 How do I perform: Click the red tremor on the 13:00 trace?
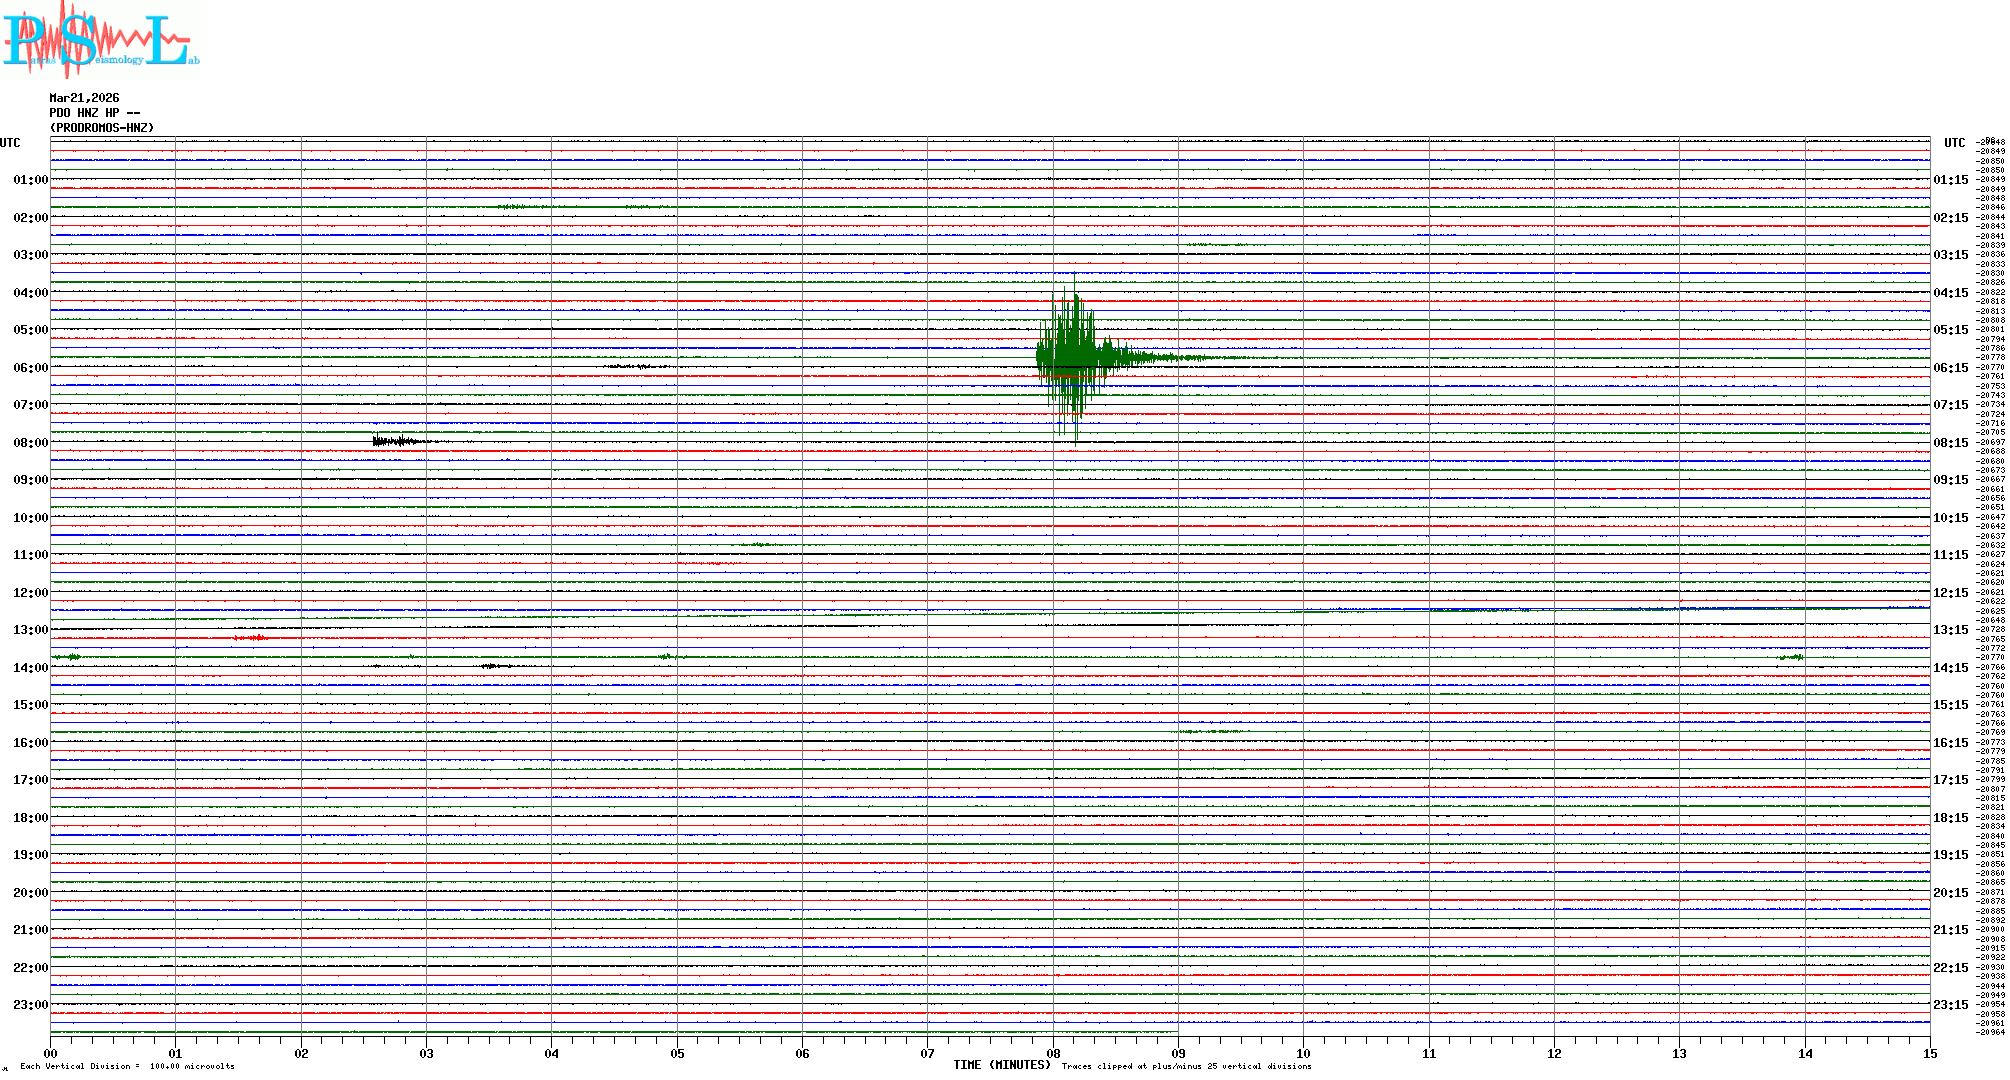pyautogui.click(x=250, y=637)
